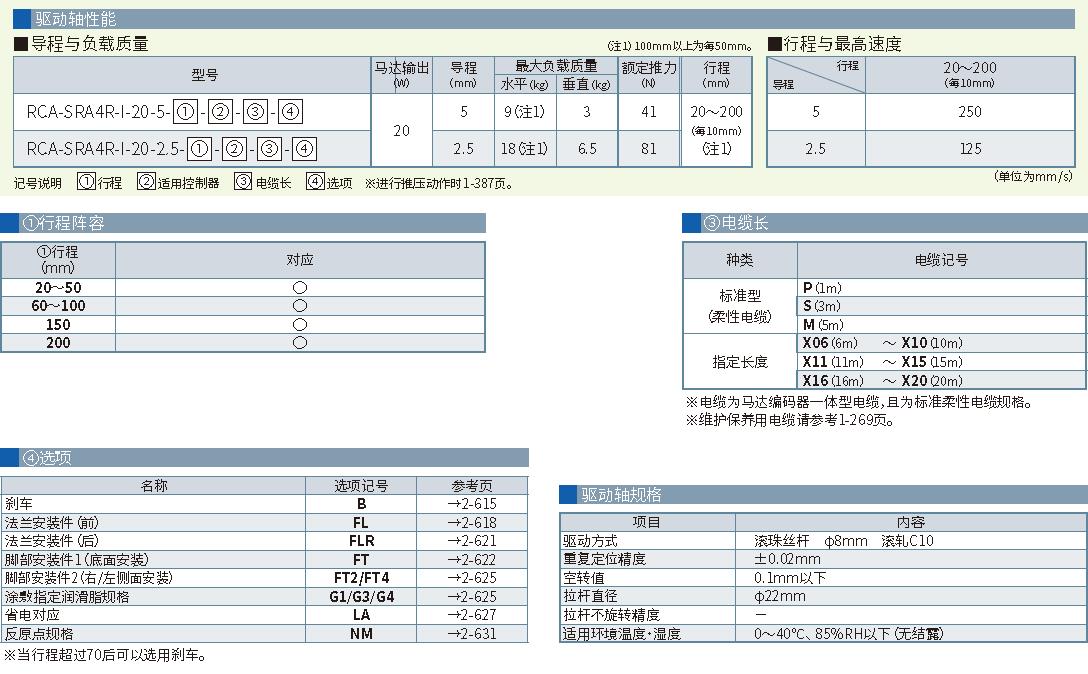Click the legend symbol ③ 电缆长
The width and height of the screenshot is (1088, 674).
262,183
